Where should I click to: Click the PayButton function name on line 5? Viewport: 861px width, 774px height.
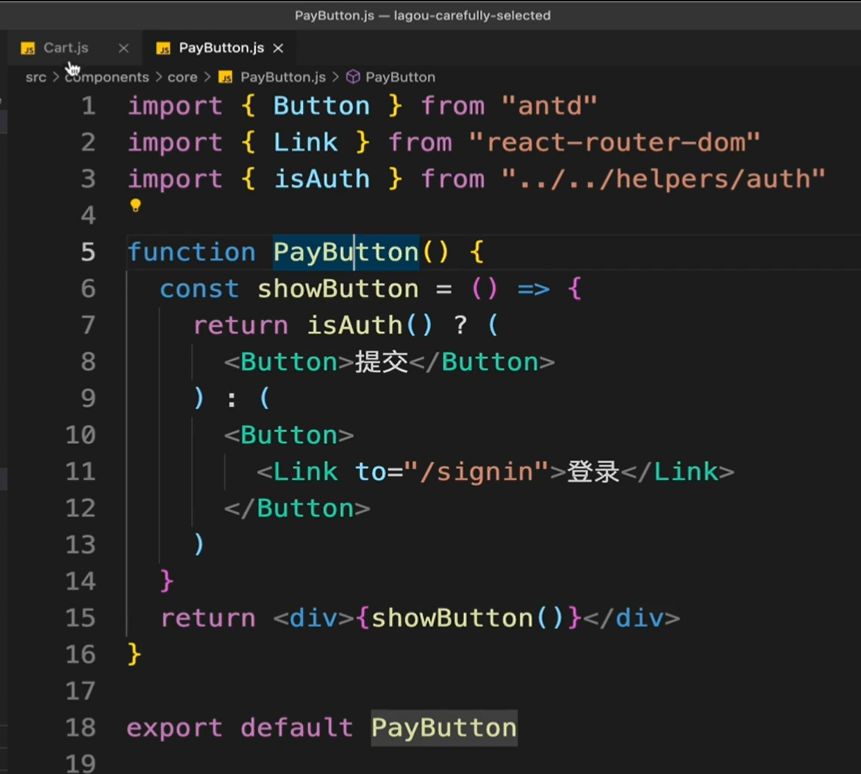click(x=346, y=253)
